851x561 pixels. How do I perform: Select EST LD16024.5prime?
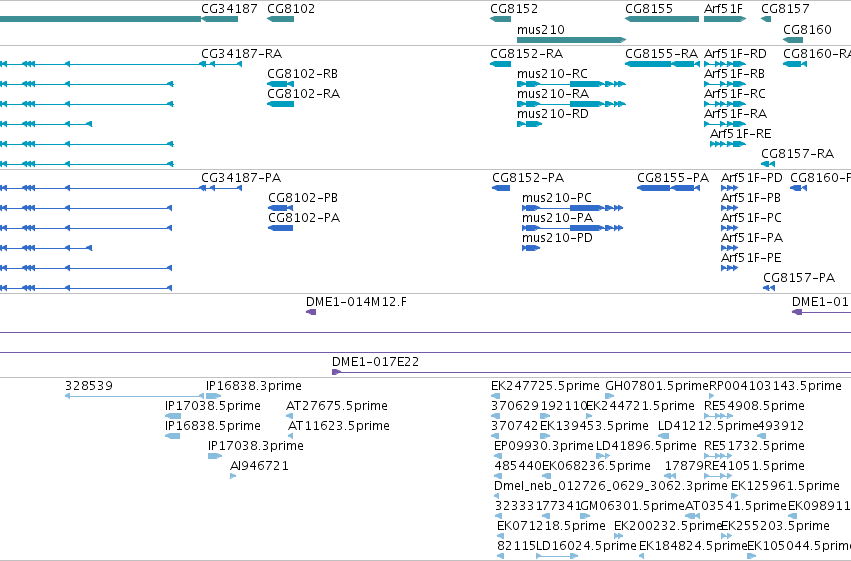[587, 547]
